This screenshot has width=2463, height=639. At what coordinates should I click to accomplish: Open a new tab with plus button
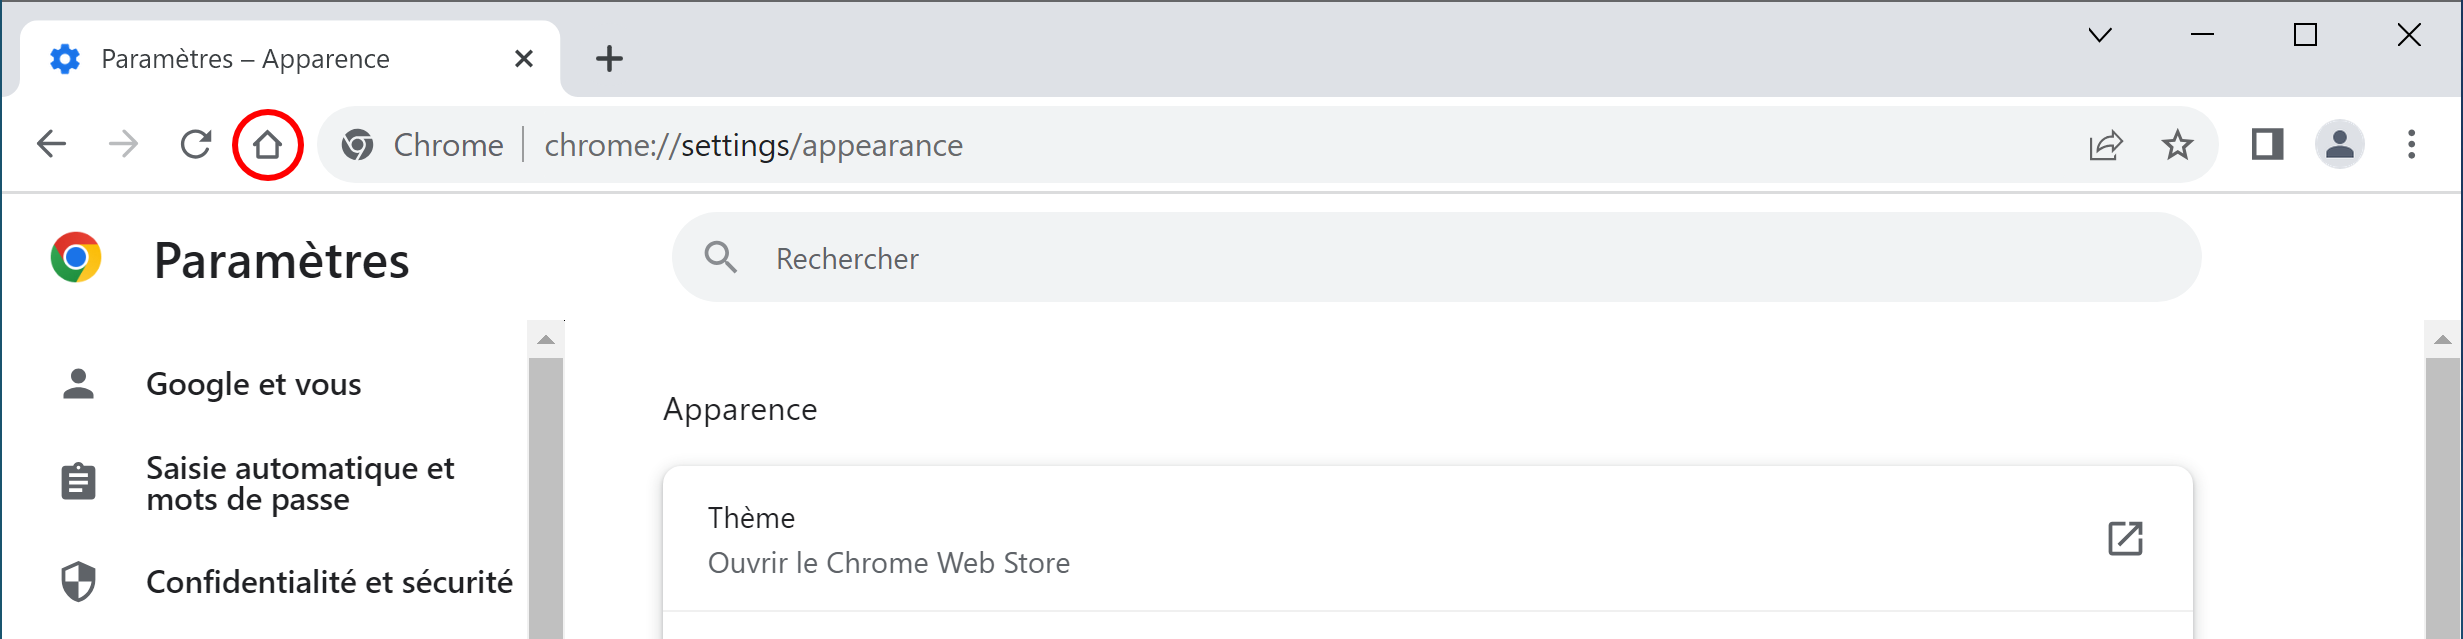point(609,59)
